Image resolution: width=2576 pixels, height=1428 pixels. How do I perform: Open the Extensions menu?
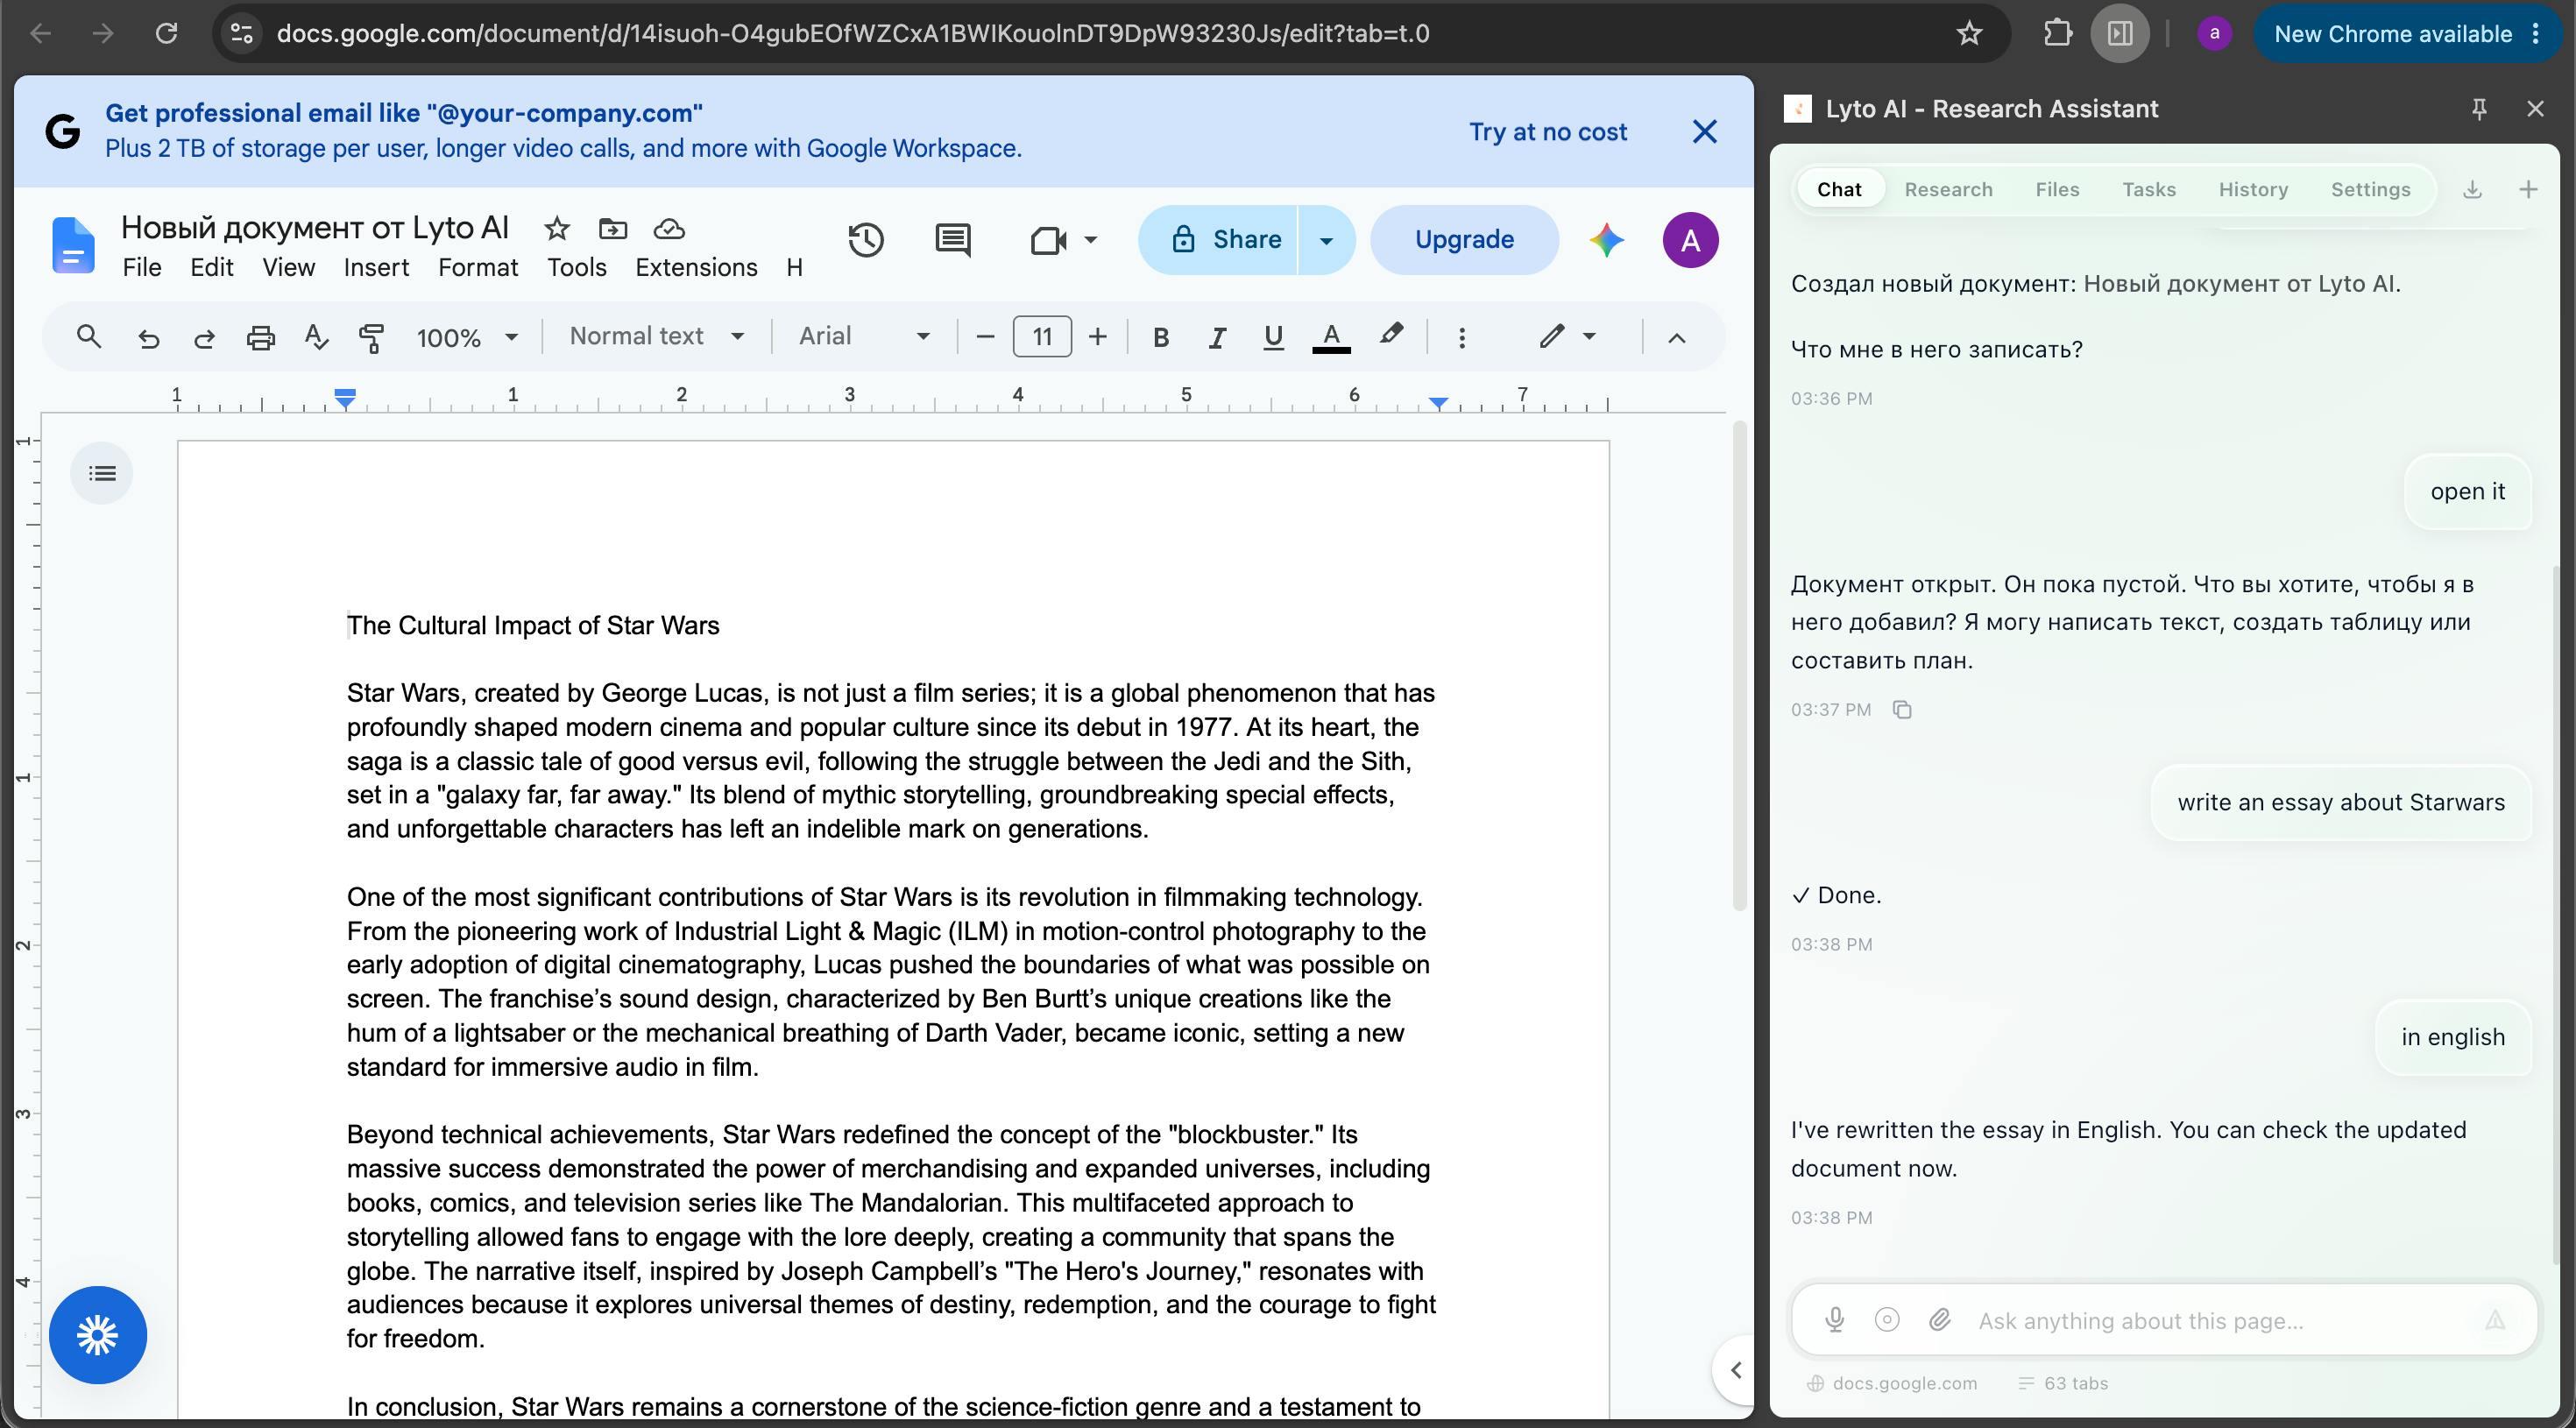[697, 267]
